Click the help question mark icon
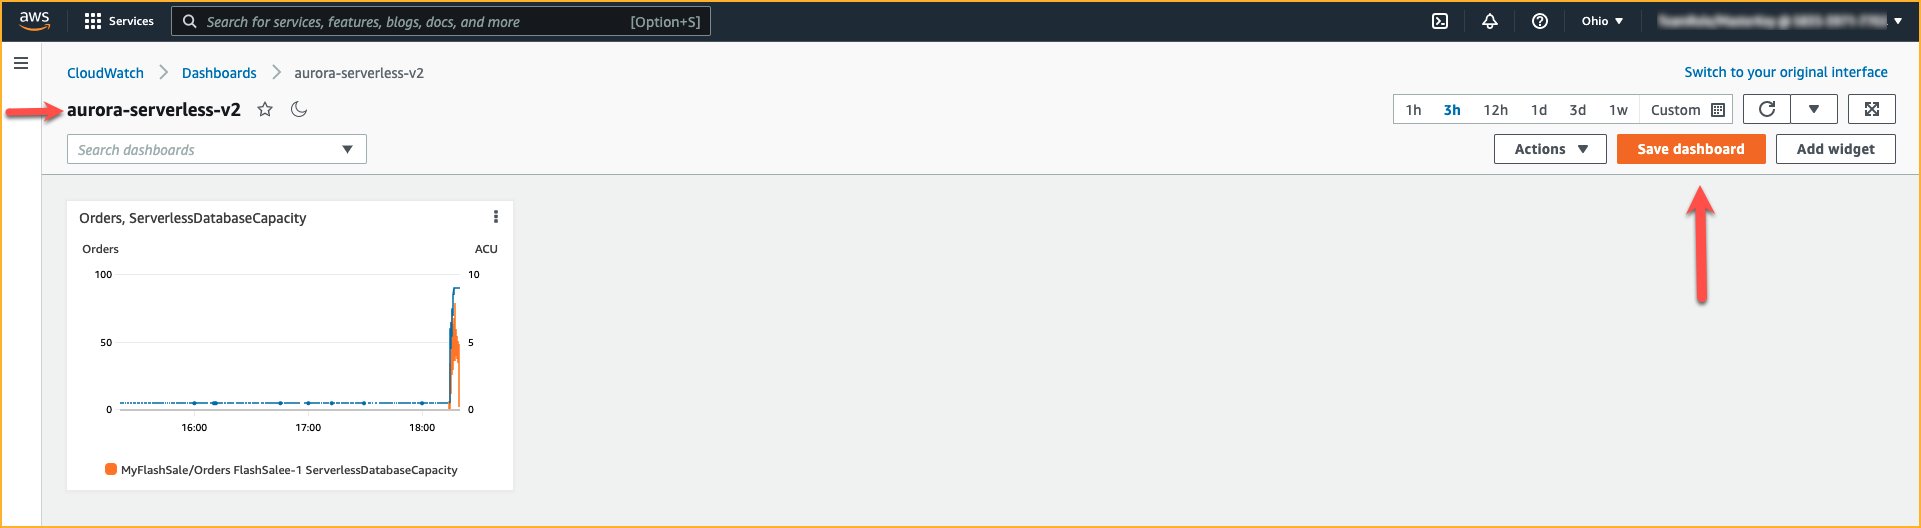The width and height of the screenshot is (1921, 528). click(1540, 21)
